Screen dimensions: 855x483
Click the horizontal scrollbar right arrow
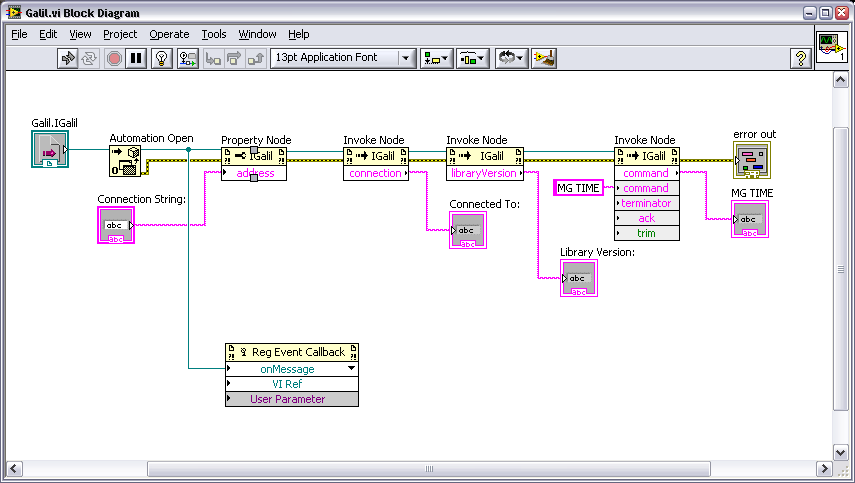click(x=824, y=469)
